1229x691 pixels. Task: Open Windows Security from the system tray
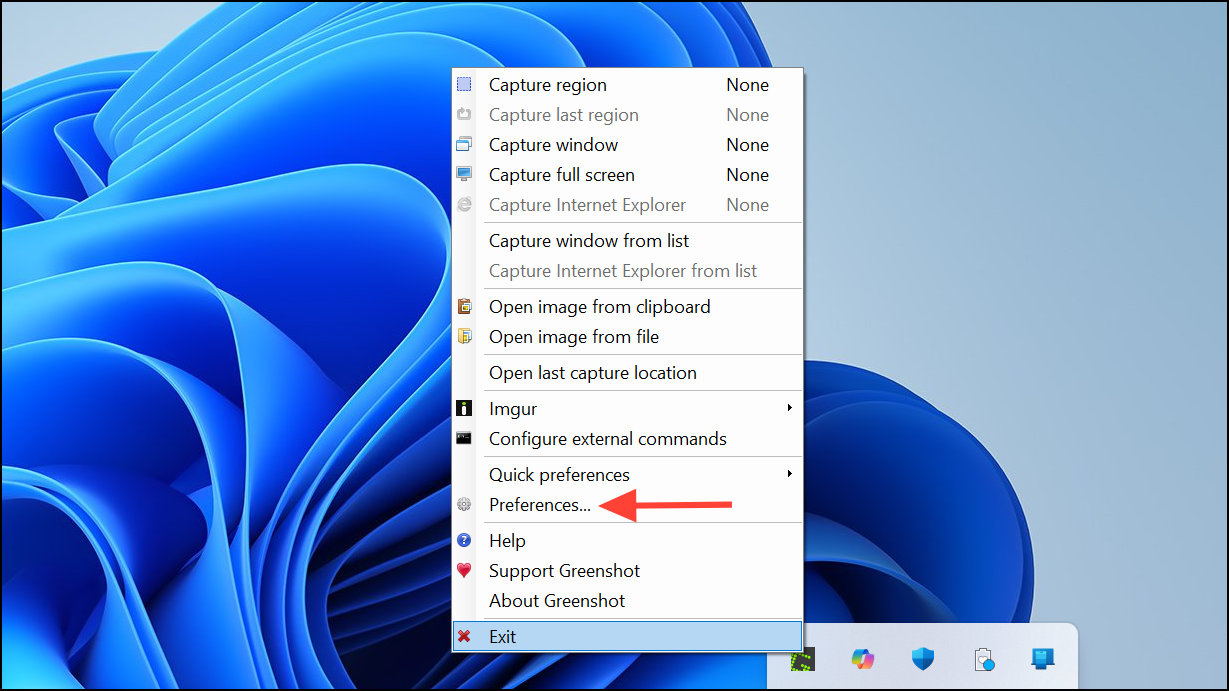[x=922, y=659]
